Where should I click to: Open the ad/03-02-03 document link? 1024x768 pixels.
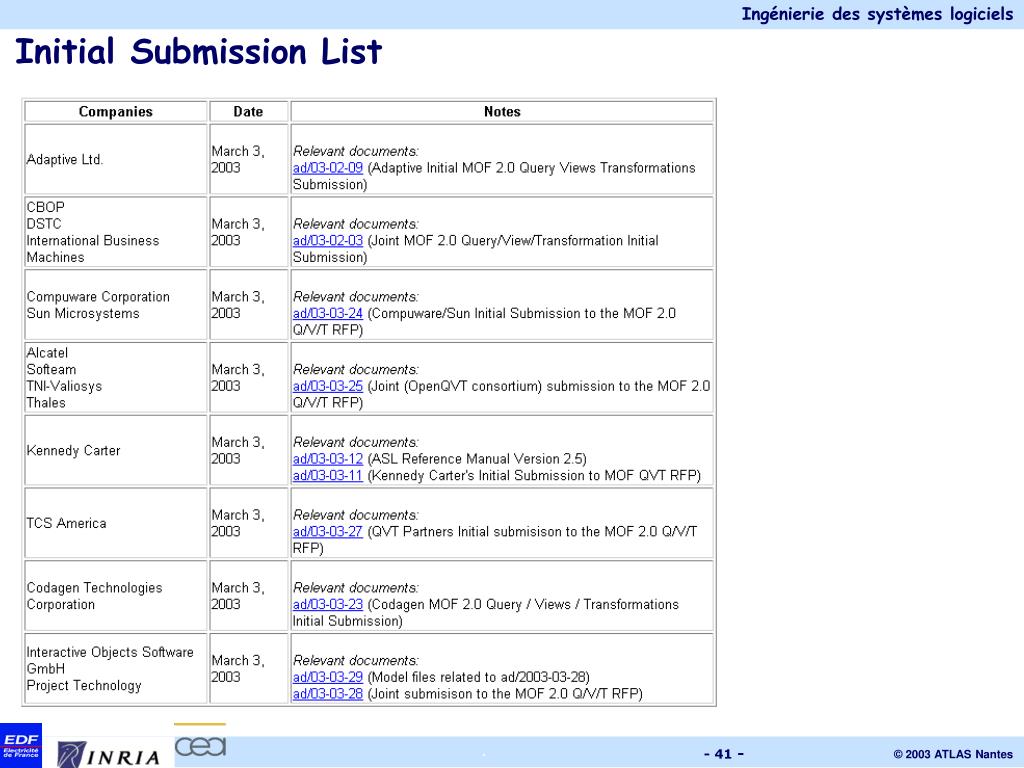pos(327,240)
